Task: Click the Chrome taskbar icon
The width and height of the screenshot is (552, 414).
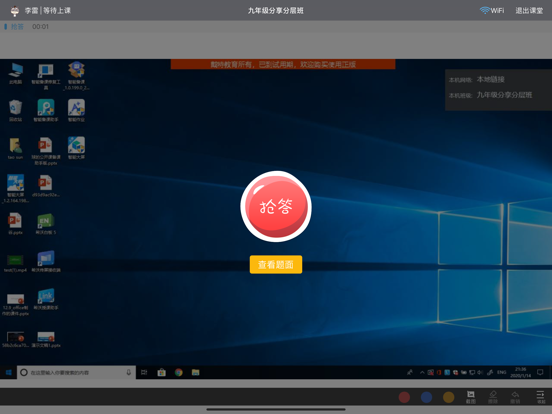Action: point(178,372)
